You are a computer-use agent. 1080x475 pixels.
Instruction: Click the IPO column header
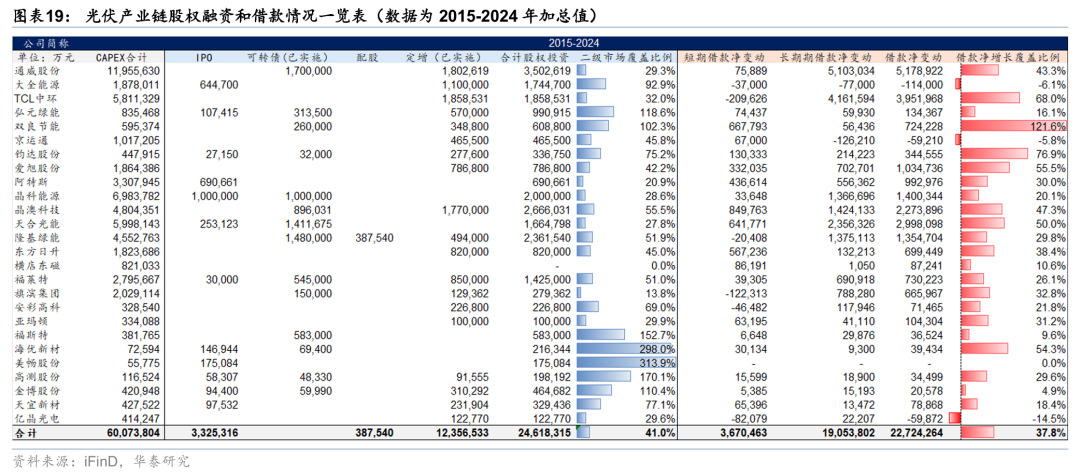(204, 57)
